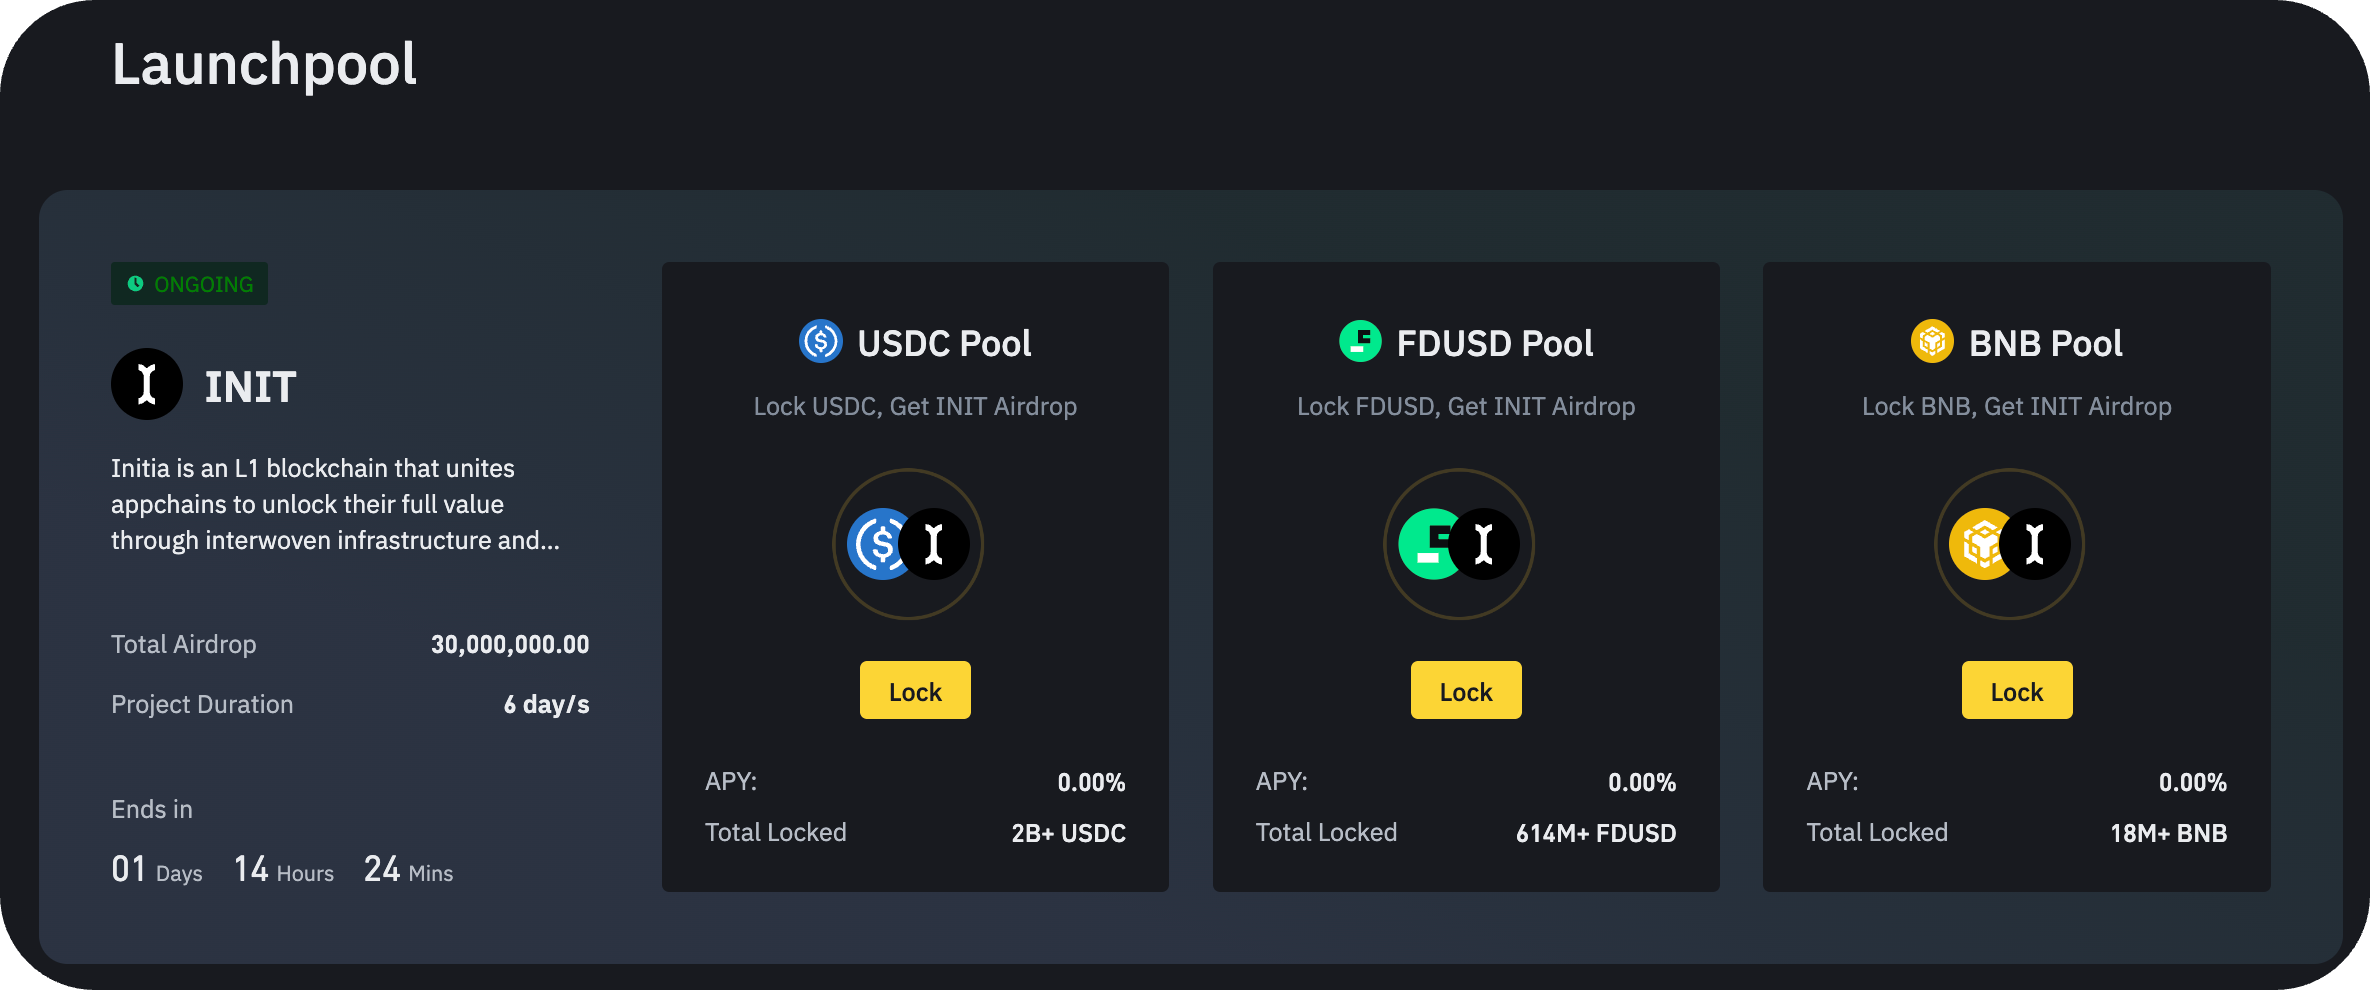Click the USDC coin icon beside USDC Pool title

tap(820, 342)
